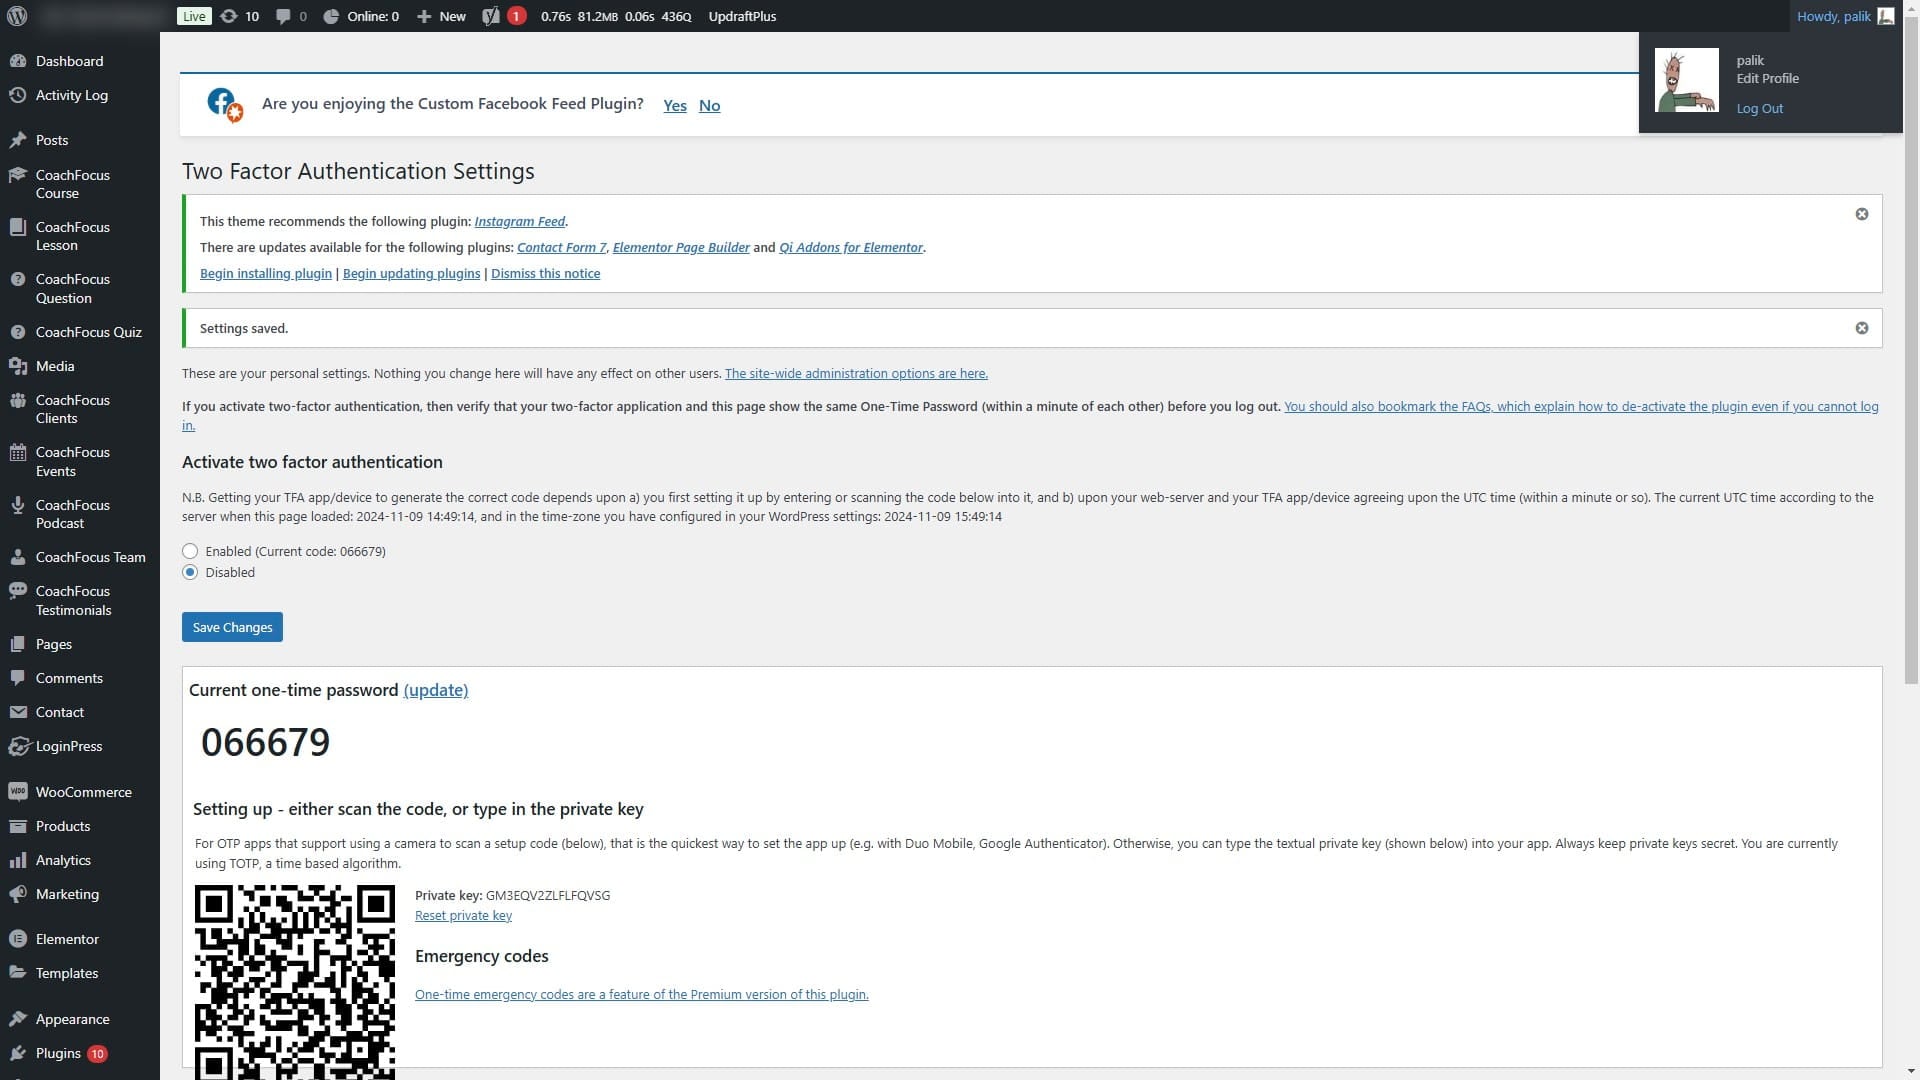This screenshot has width=1920, height=1080.
Task: Go to Activity Log in sidebar
Action: coord(71,95)
